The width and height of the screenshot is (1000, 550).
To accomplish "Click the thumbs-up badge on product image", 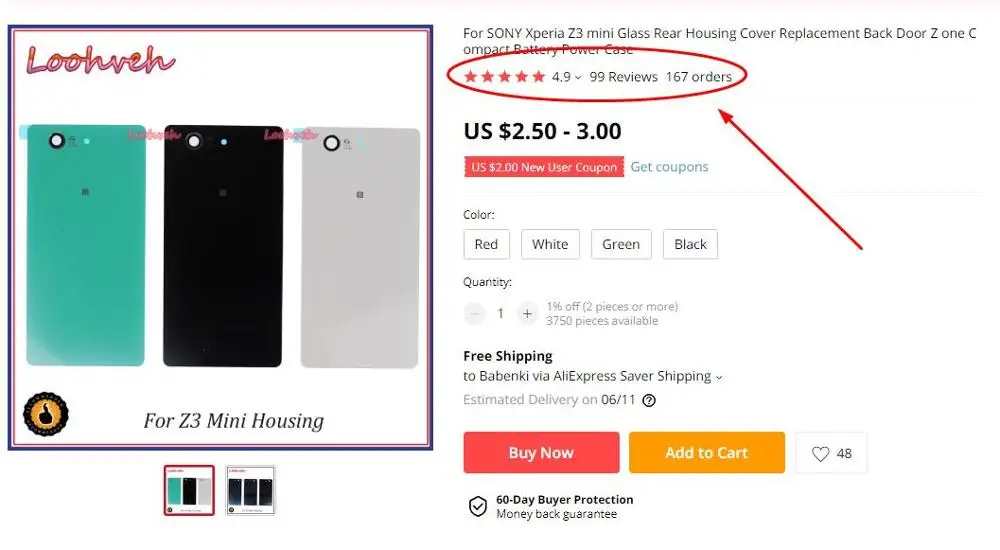I will pos(46,414).
